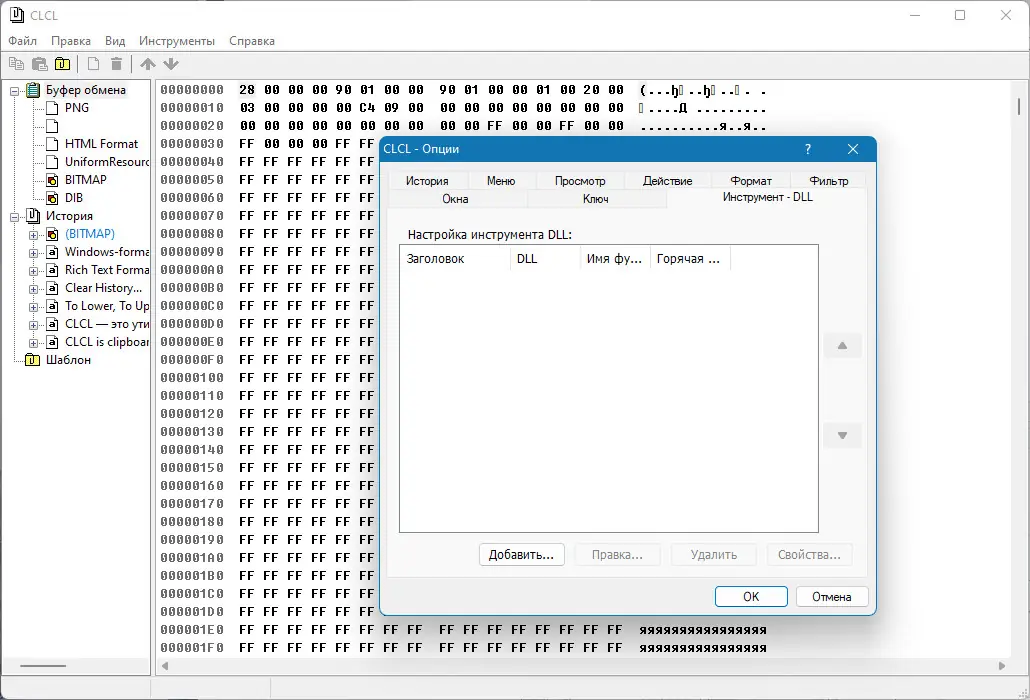Click the text icon beside Rich Text Forma entry
The width and height of the screenshot is (1030, 700).
click(53, 270)
